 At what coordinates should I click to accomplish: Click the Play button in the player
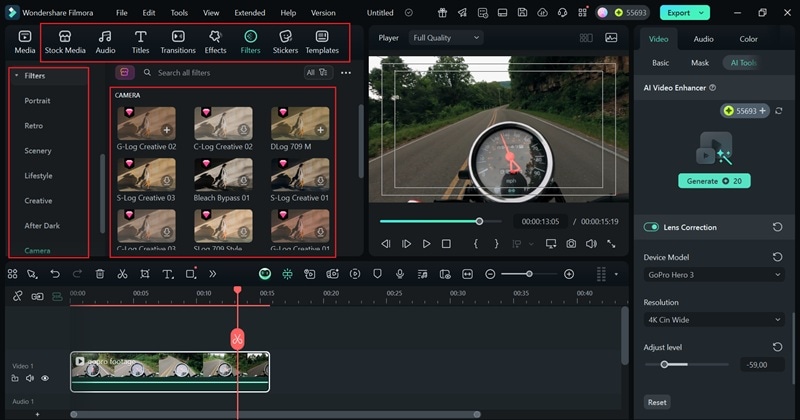(426, 244)
